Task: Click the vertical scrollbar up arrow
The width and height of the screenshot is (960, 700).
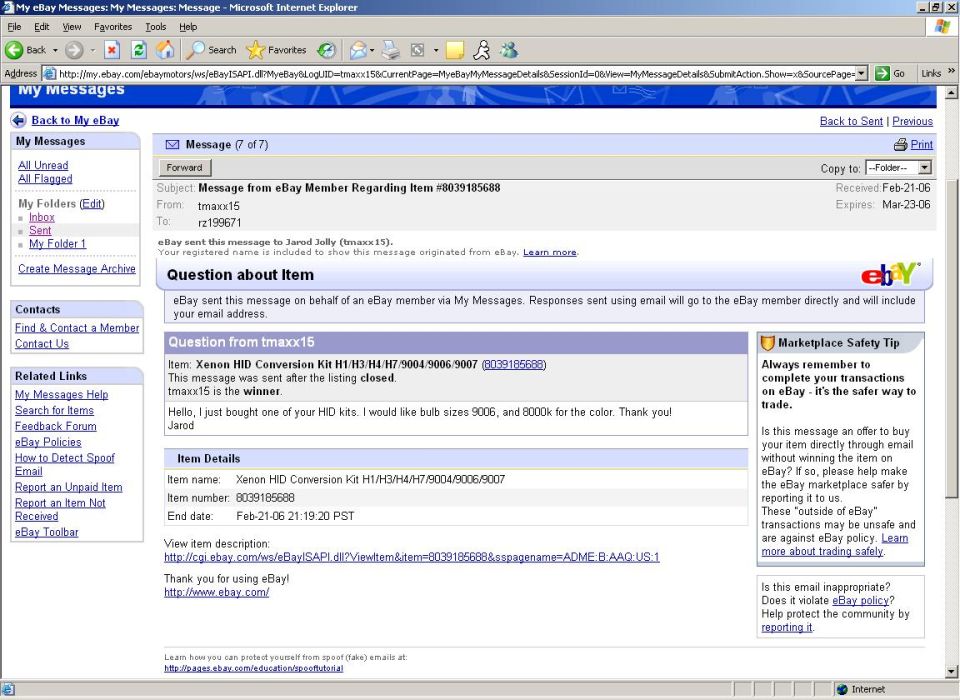Action: point(951,93)
